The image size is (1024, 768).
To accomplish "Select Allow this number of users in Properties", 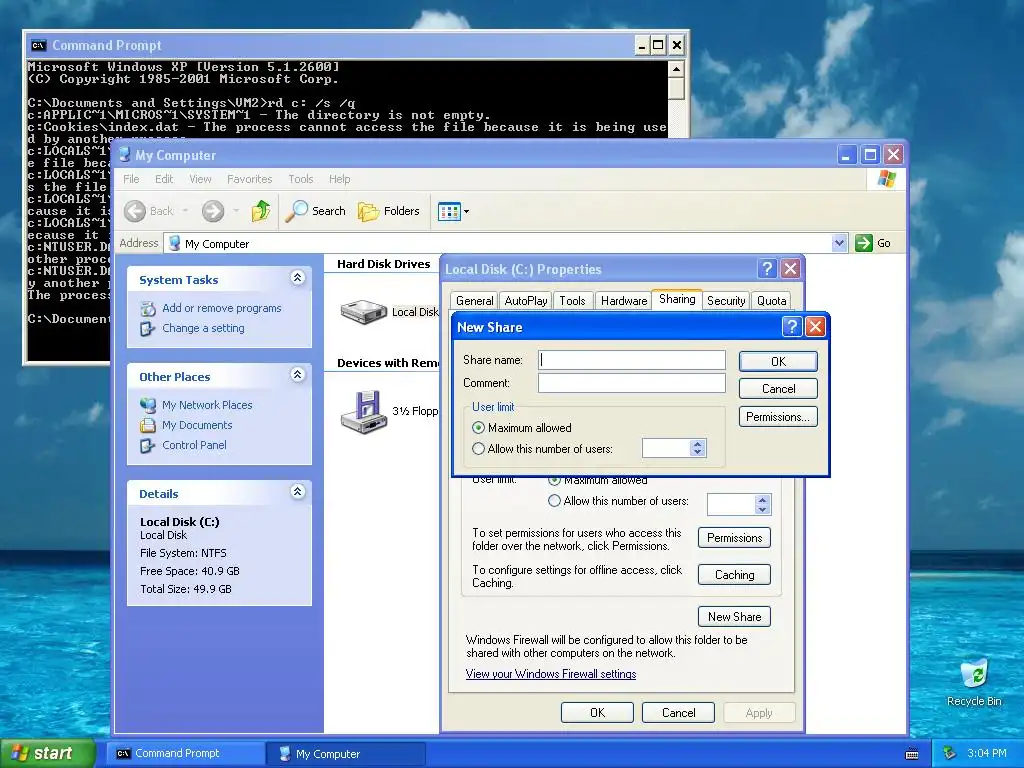I will point(554,501).
